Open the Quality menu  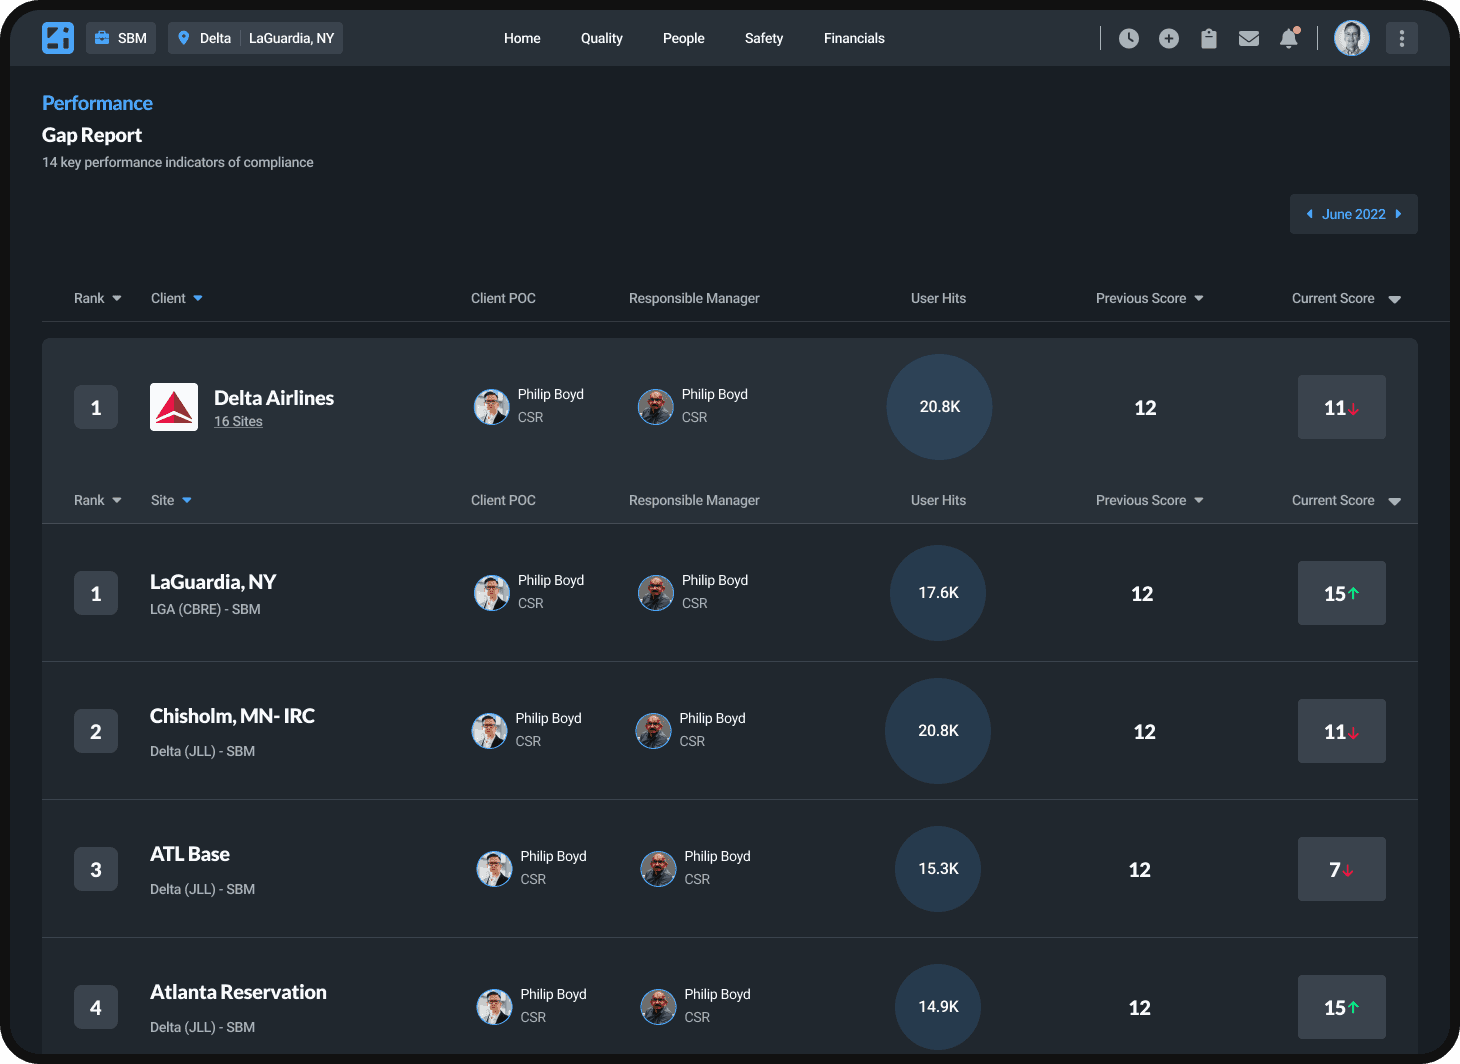(602, 38)
